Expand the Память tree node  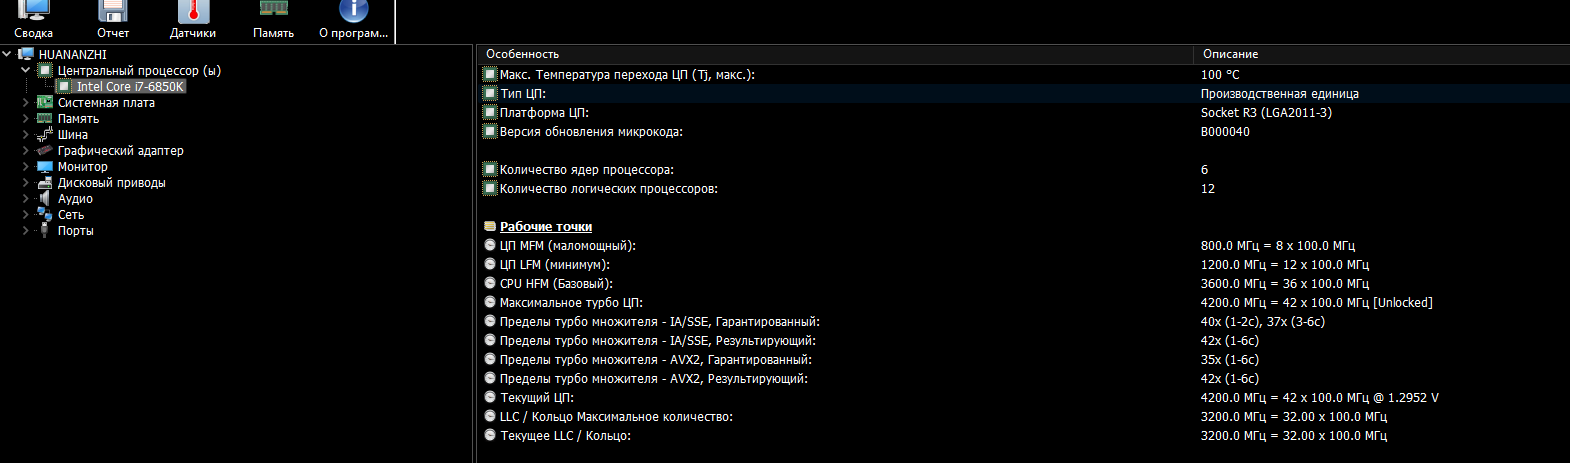(x=26, y=119)
